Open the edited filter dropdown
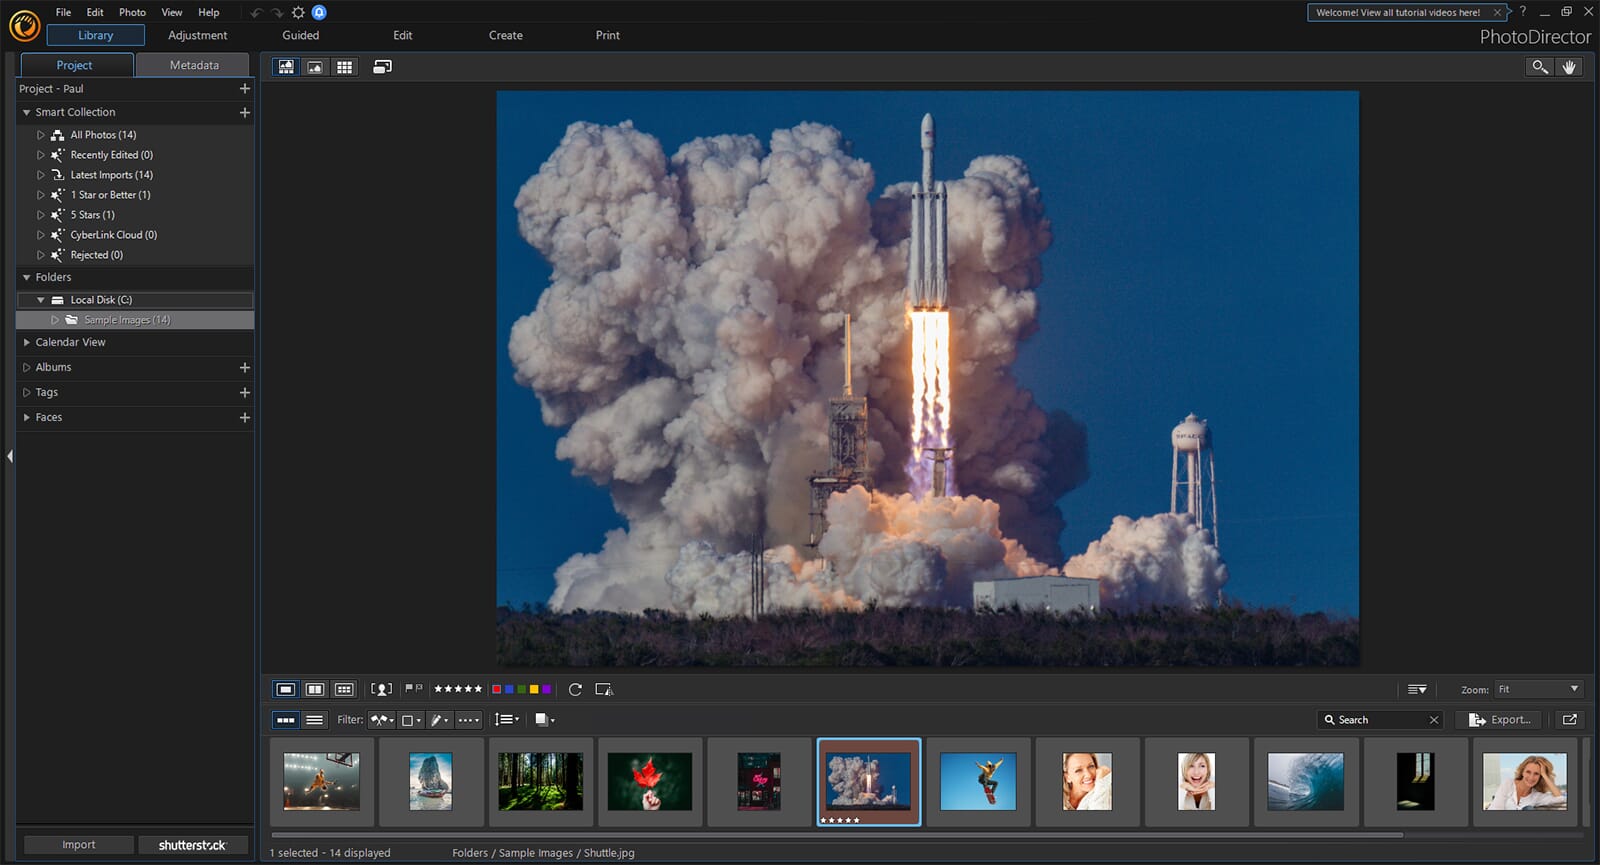The width and height of the screenshot is (1600, 865). point(440,720)
